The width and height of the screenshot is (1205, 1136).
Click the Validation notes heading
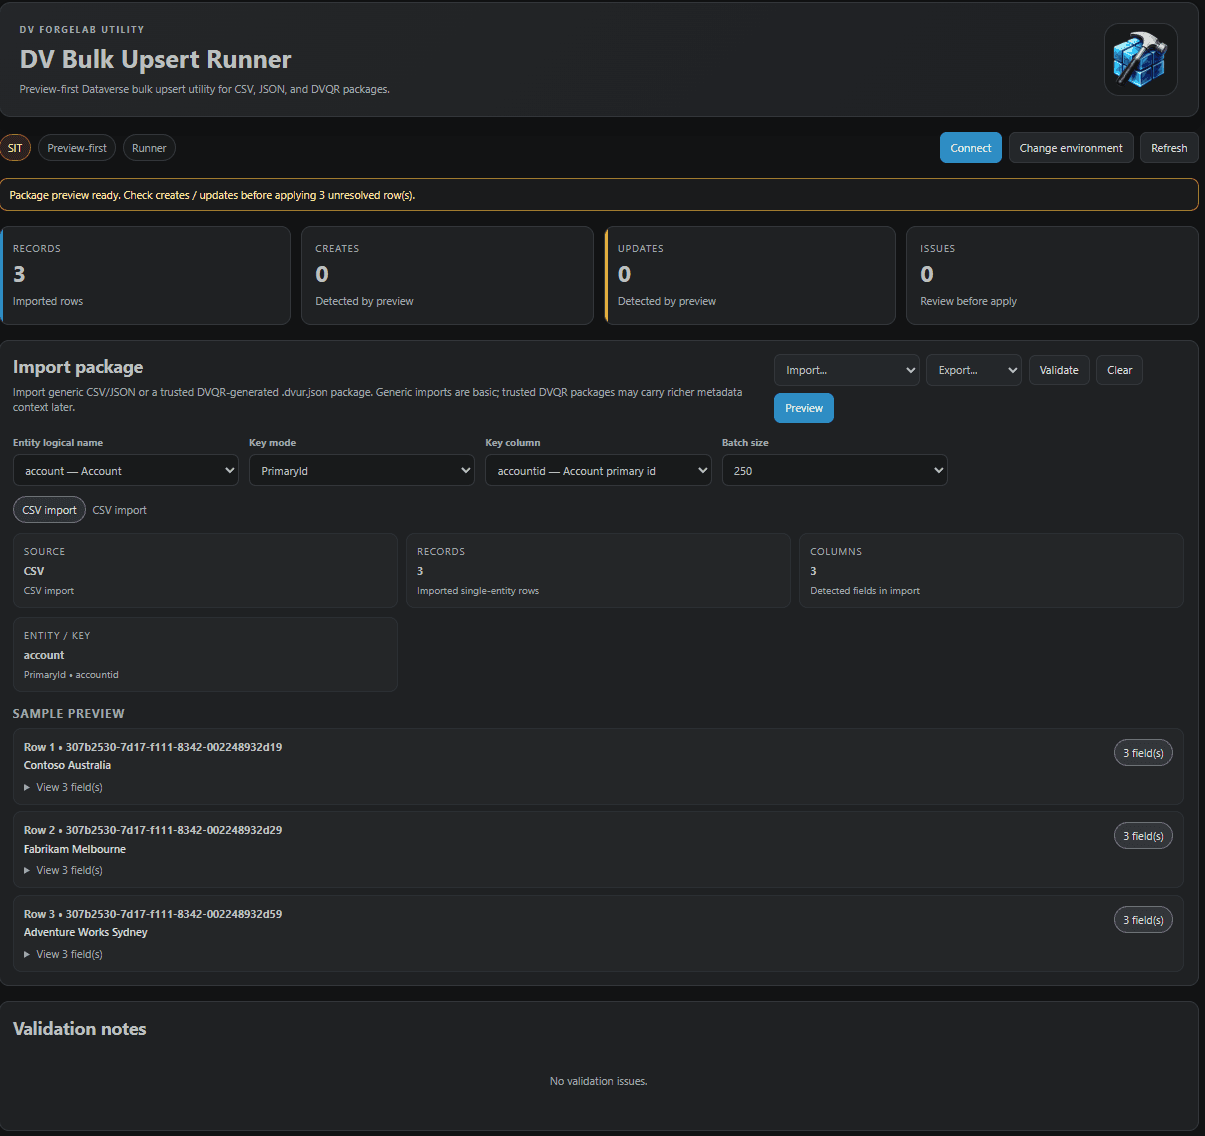79,1029
